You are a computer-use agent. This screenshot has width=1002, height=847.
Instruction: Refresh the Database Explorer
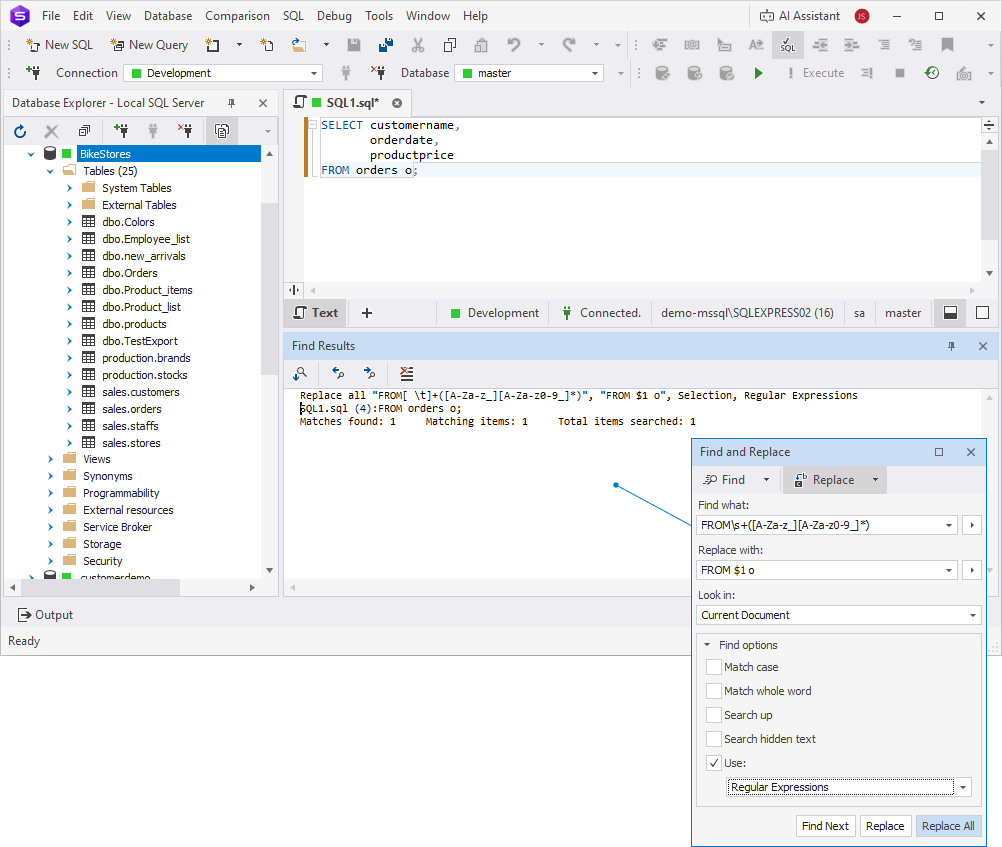pyautogui.click(x=20, y=130)
